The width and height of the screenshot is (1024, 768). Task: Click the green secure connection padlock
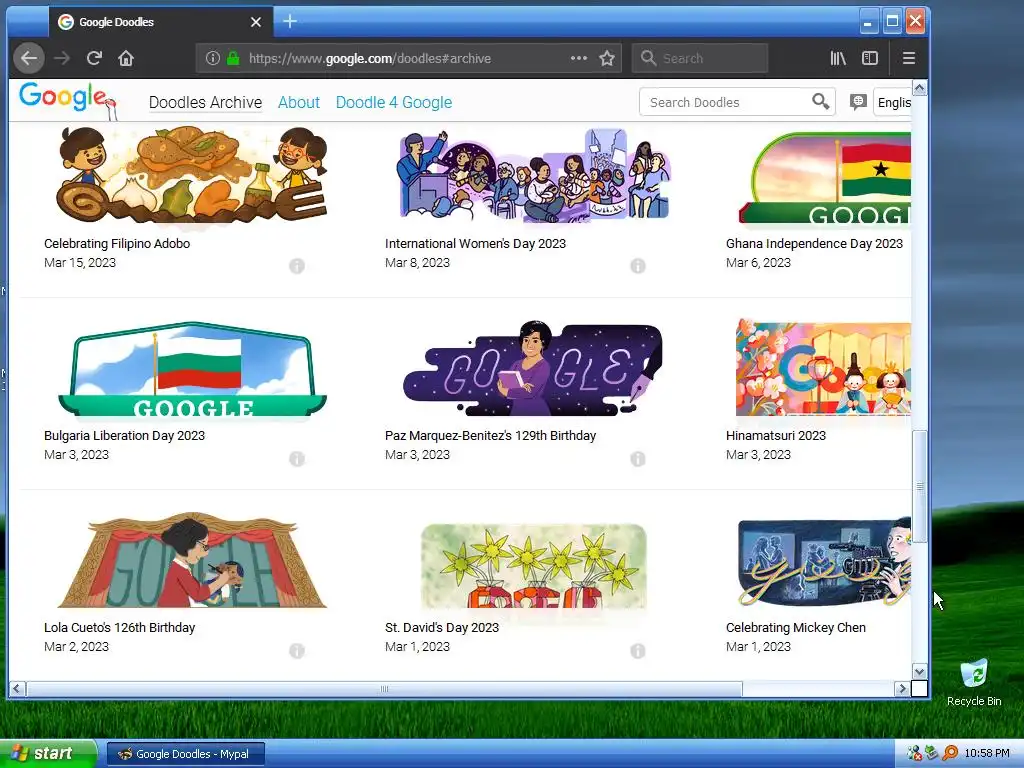click(x=232, y=58)
